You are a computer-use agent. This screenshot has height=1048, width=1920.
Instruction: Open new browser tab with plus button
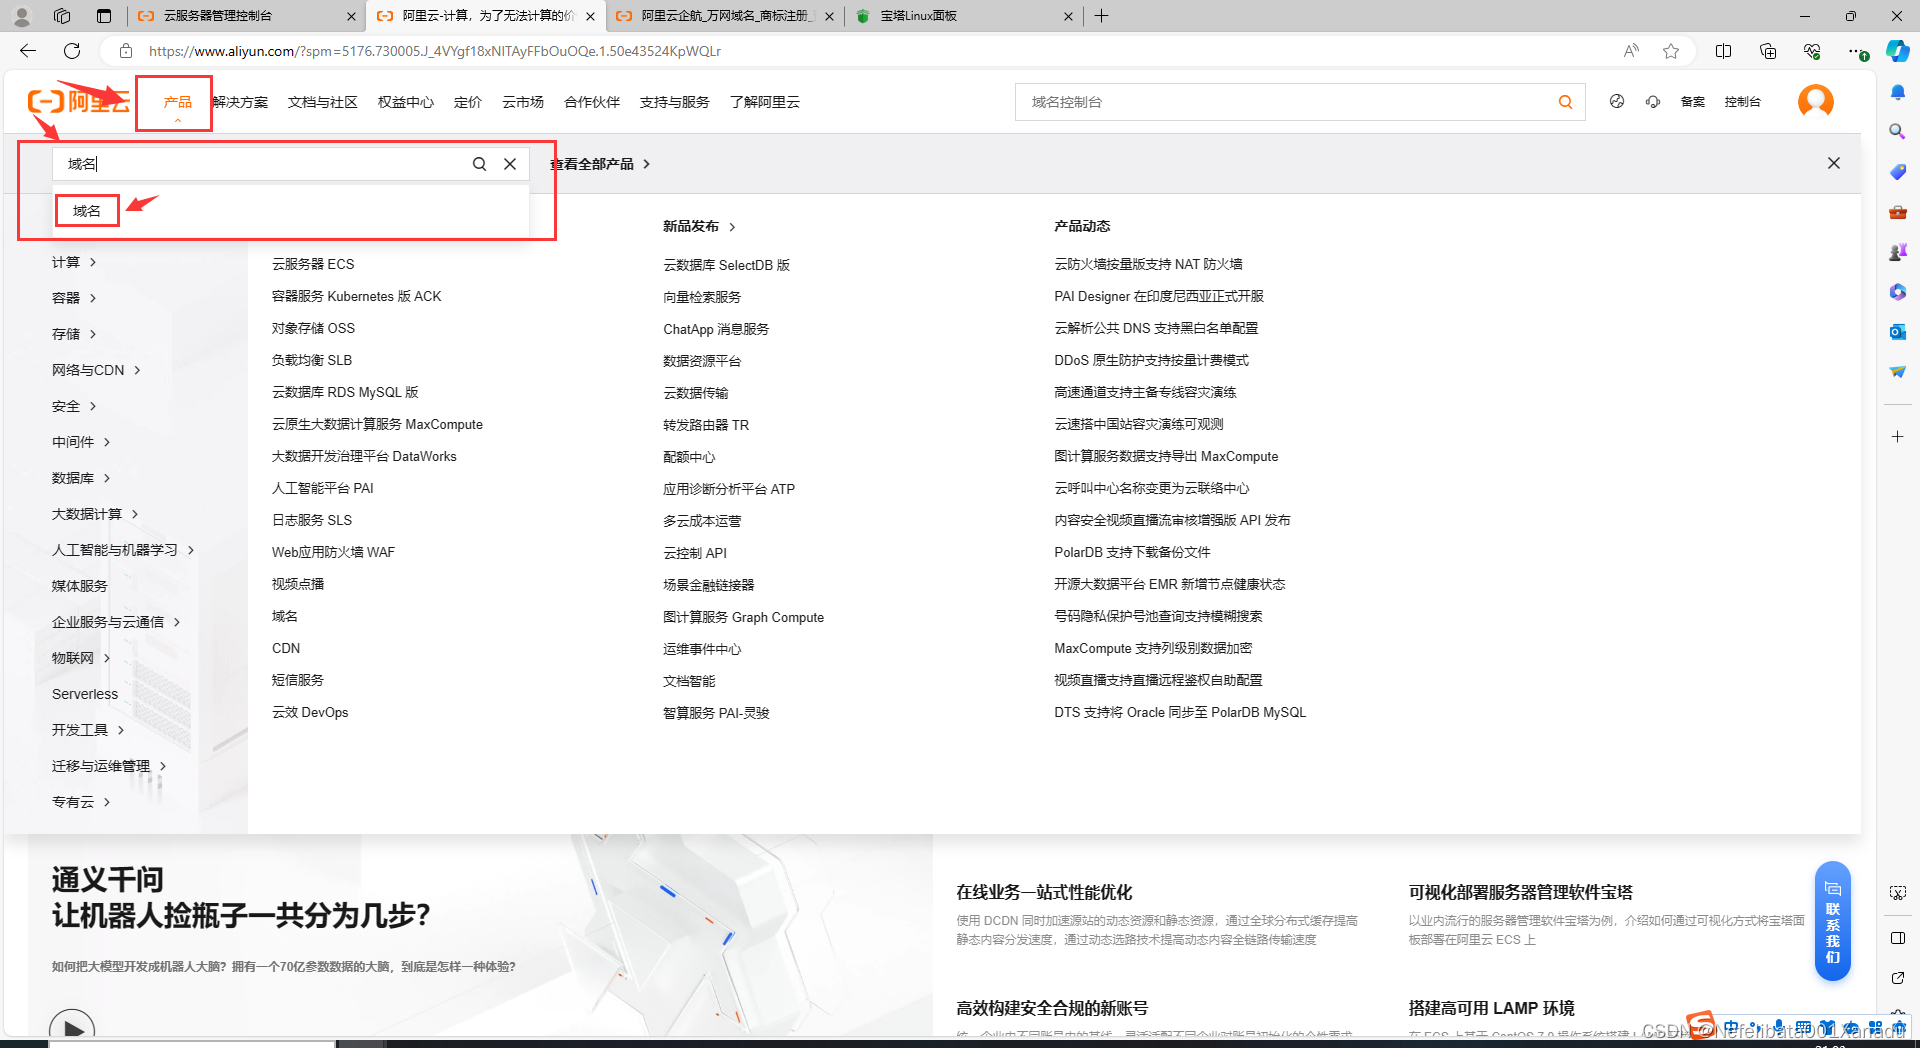tap(1101, 16)
